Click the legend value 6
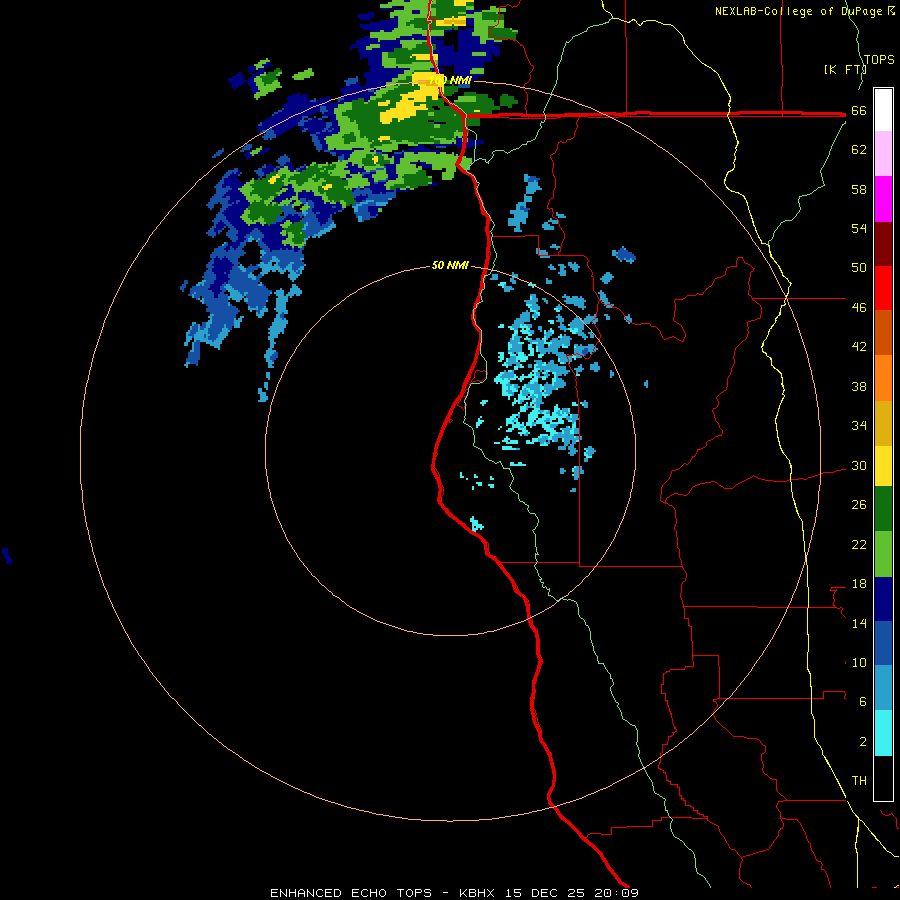900x900 pixels. [x=863, y=701]
